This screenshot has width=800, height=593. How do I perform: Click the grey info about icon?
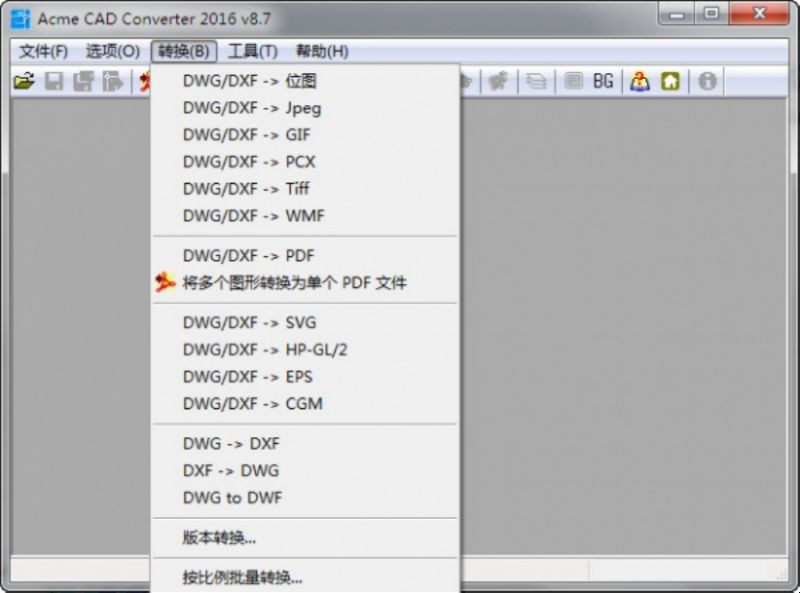coord(707,81)
